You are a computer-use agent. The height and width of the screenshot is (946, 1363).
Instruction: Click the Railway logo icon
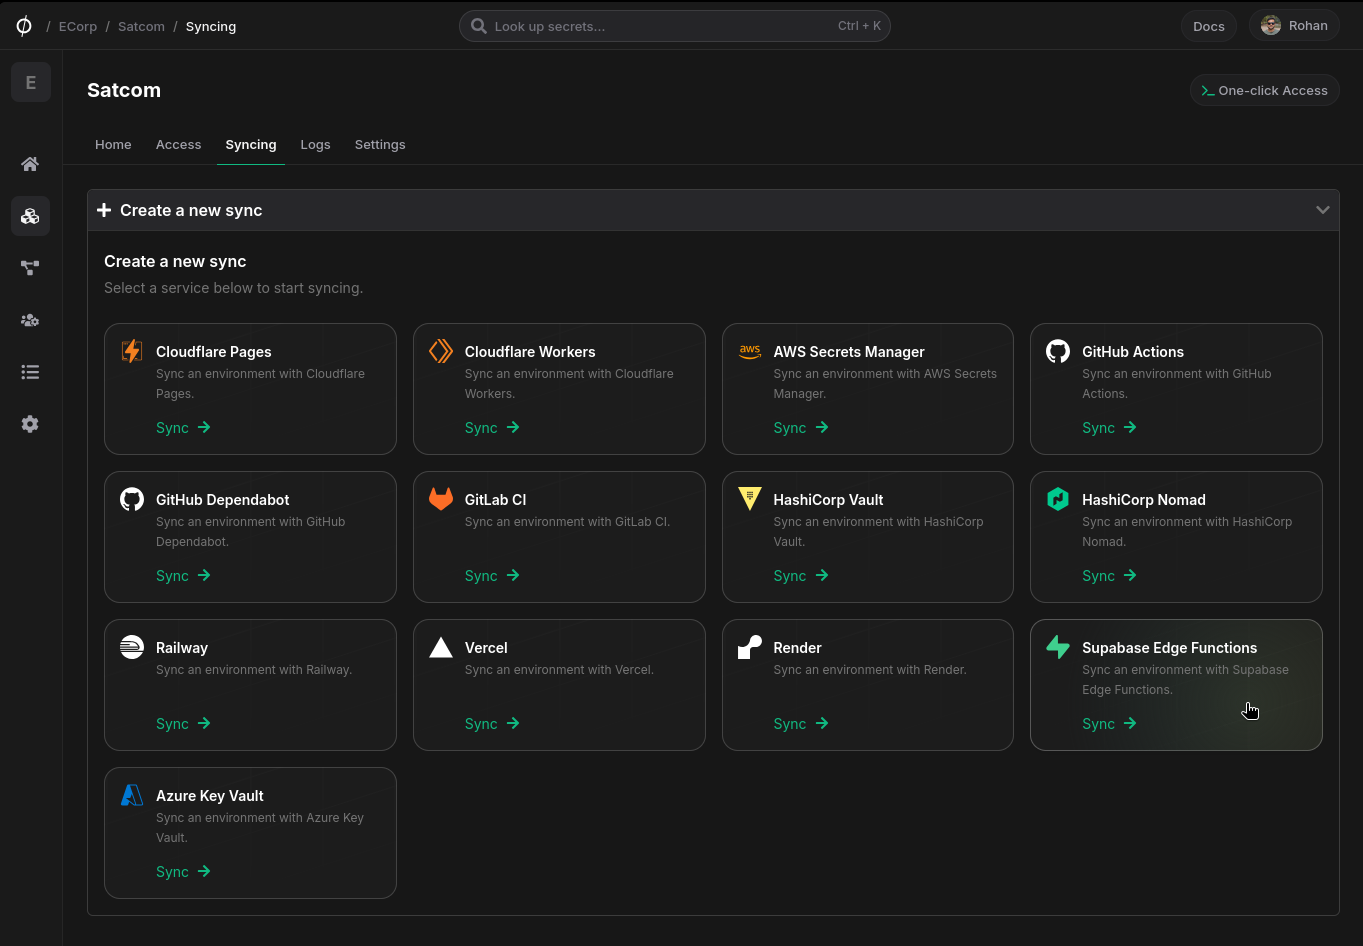pos(132,647)
